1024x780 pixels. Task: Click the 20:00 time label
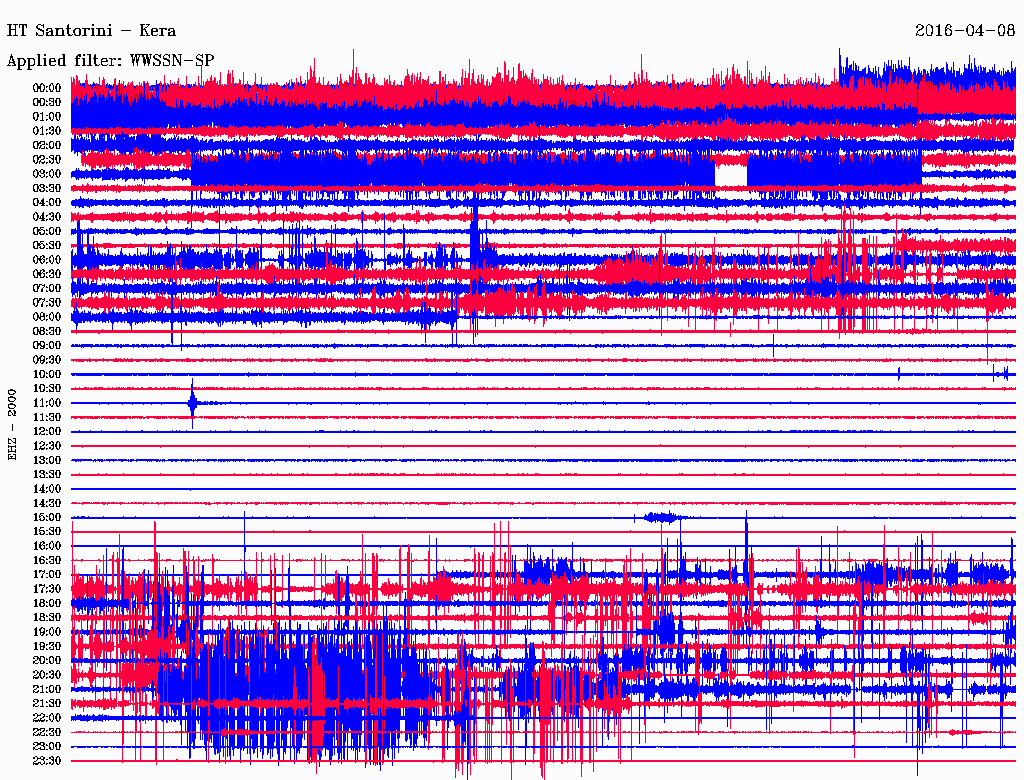[x=47, y=660]
